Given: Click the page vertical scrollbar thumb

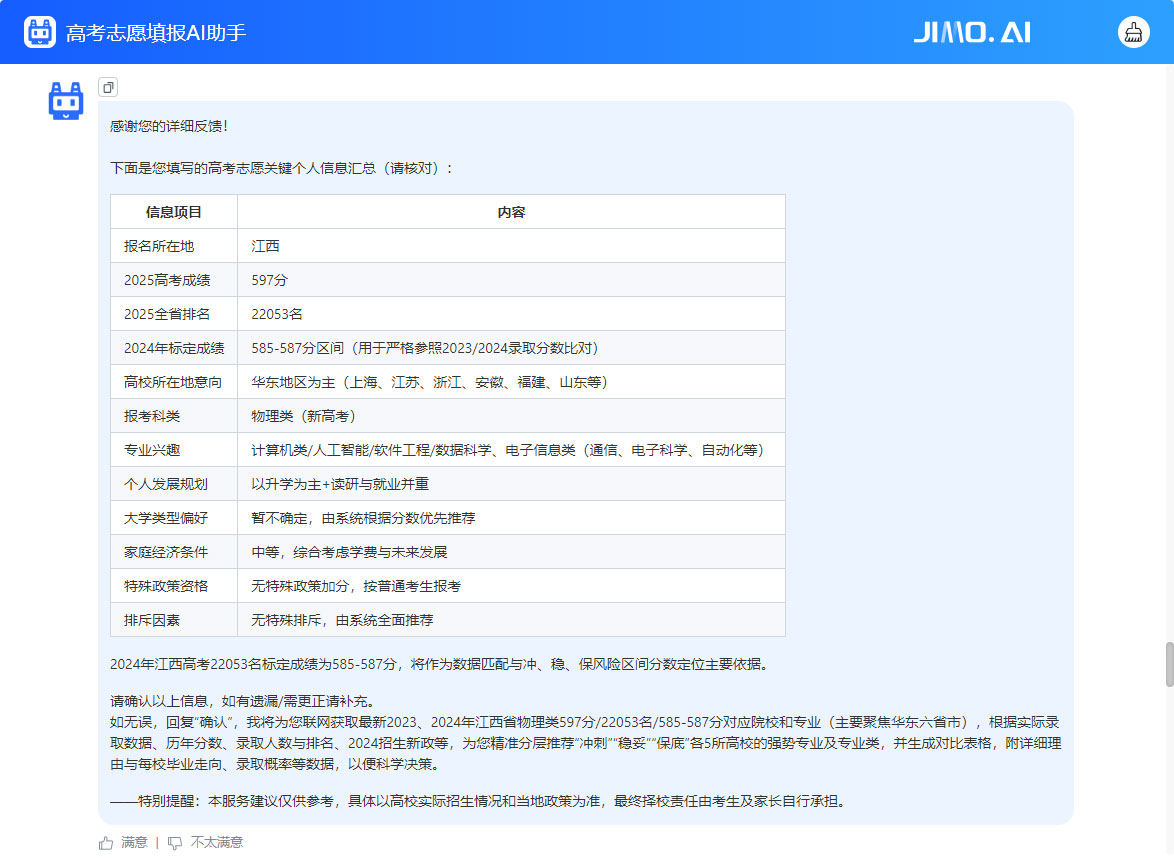Looking at the screenshot, I should [1169, 664].
